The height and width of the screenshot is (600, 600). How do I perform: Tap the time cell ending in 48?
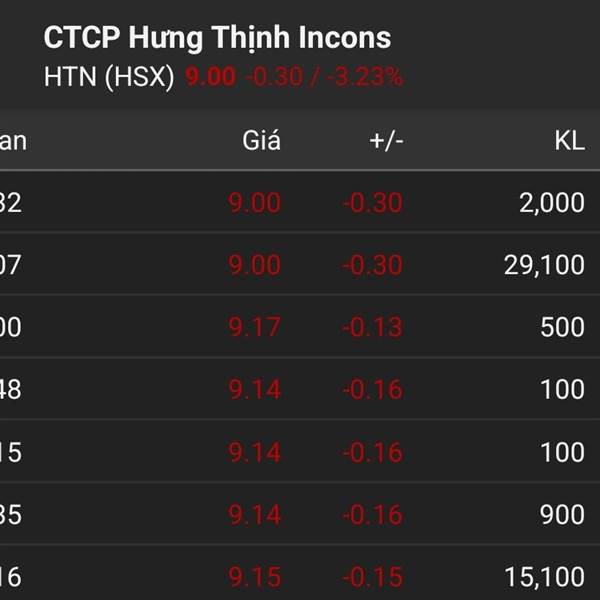coord(11,389)
